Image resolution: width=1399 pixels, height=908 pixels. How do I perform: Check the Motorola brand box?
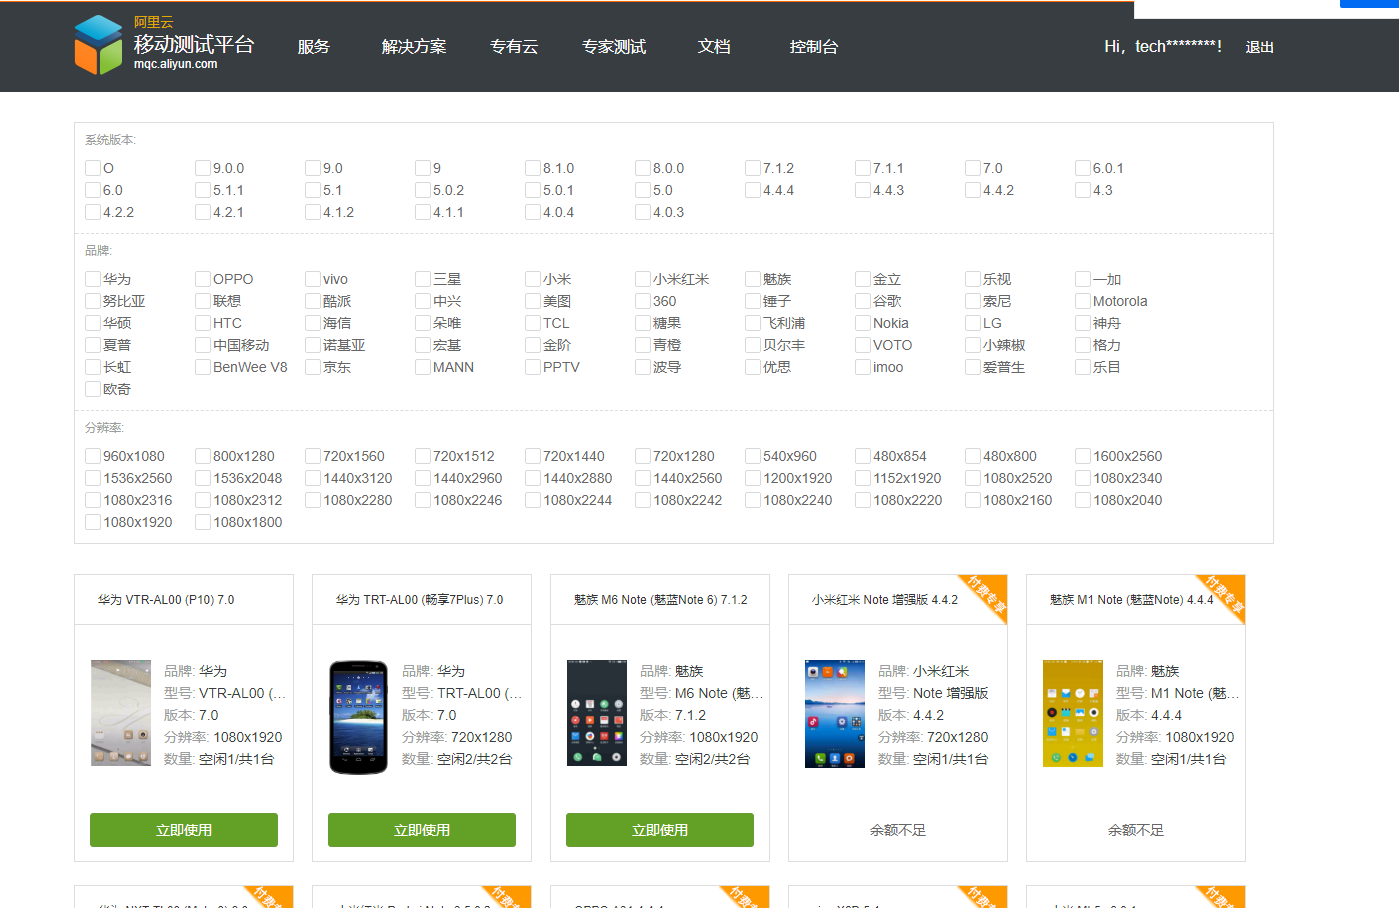click(1083, 301)
